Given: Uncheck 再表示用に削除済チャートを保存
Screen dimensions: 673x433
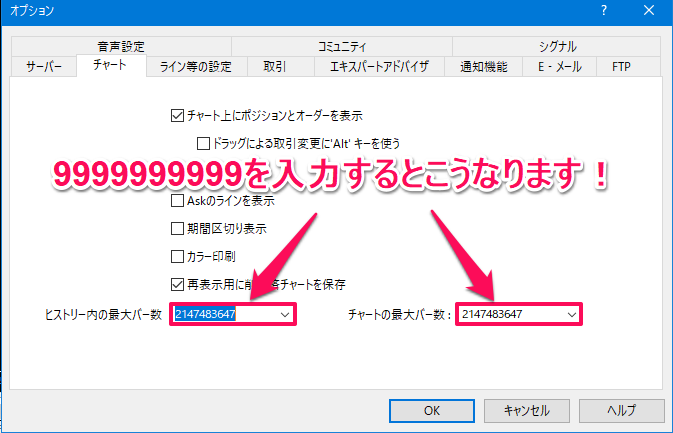Looking at the screenshot, I should click(x=177, y=284).
